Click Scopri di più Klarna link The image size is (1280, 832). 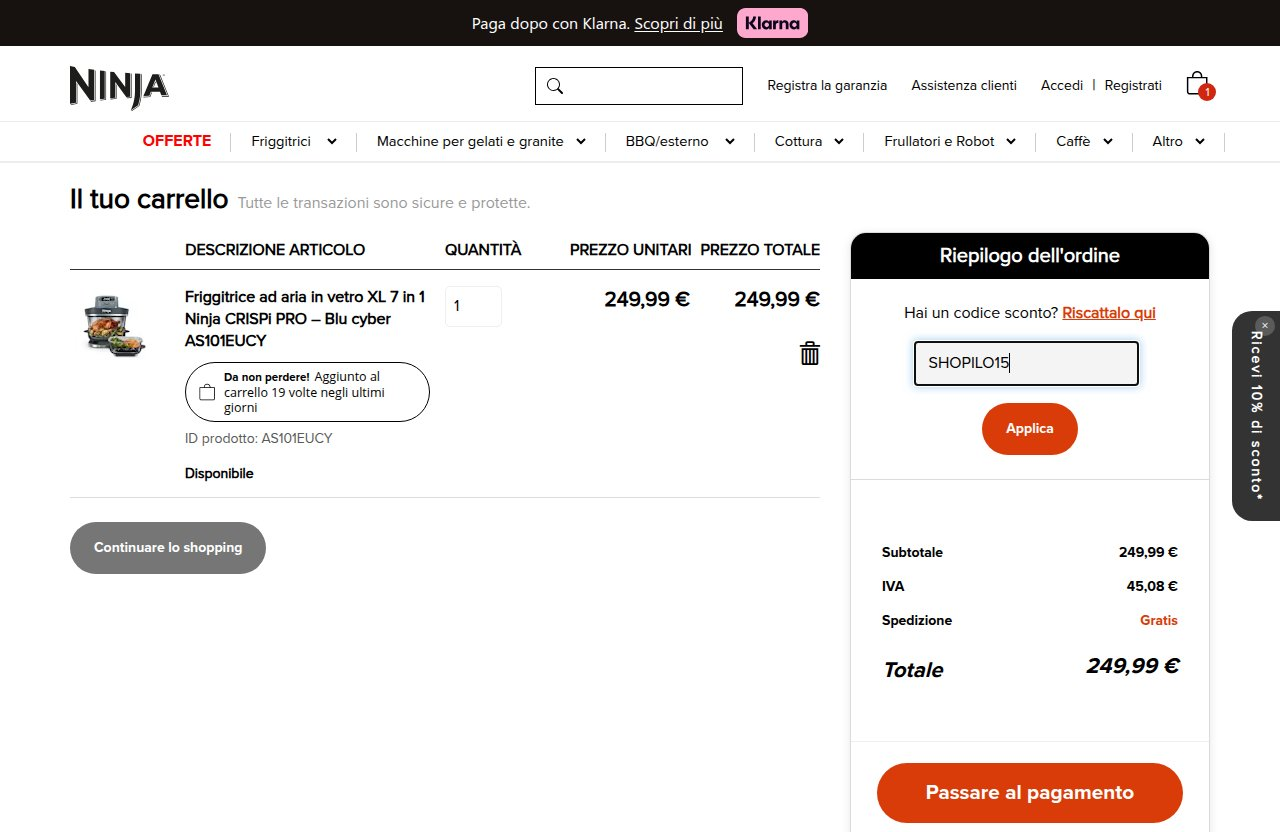coord(678,23)
